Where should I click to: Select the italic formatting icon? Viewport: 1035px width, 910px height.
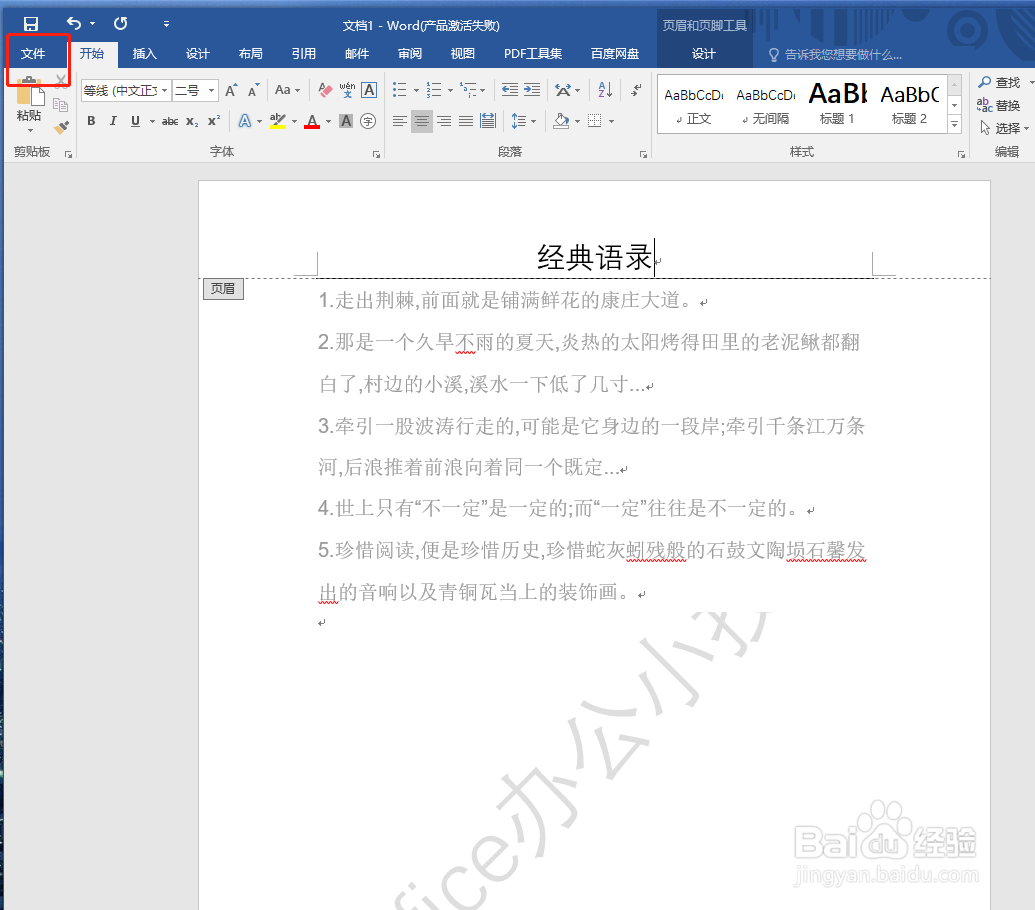click(x=112, y=121)
